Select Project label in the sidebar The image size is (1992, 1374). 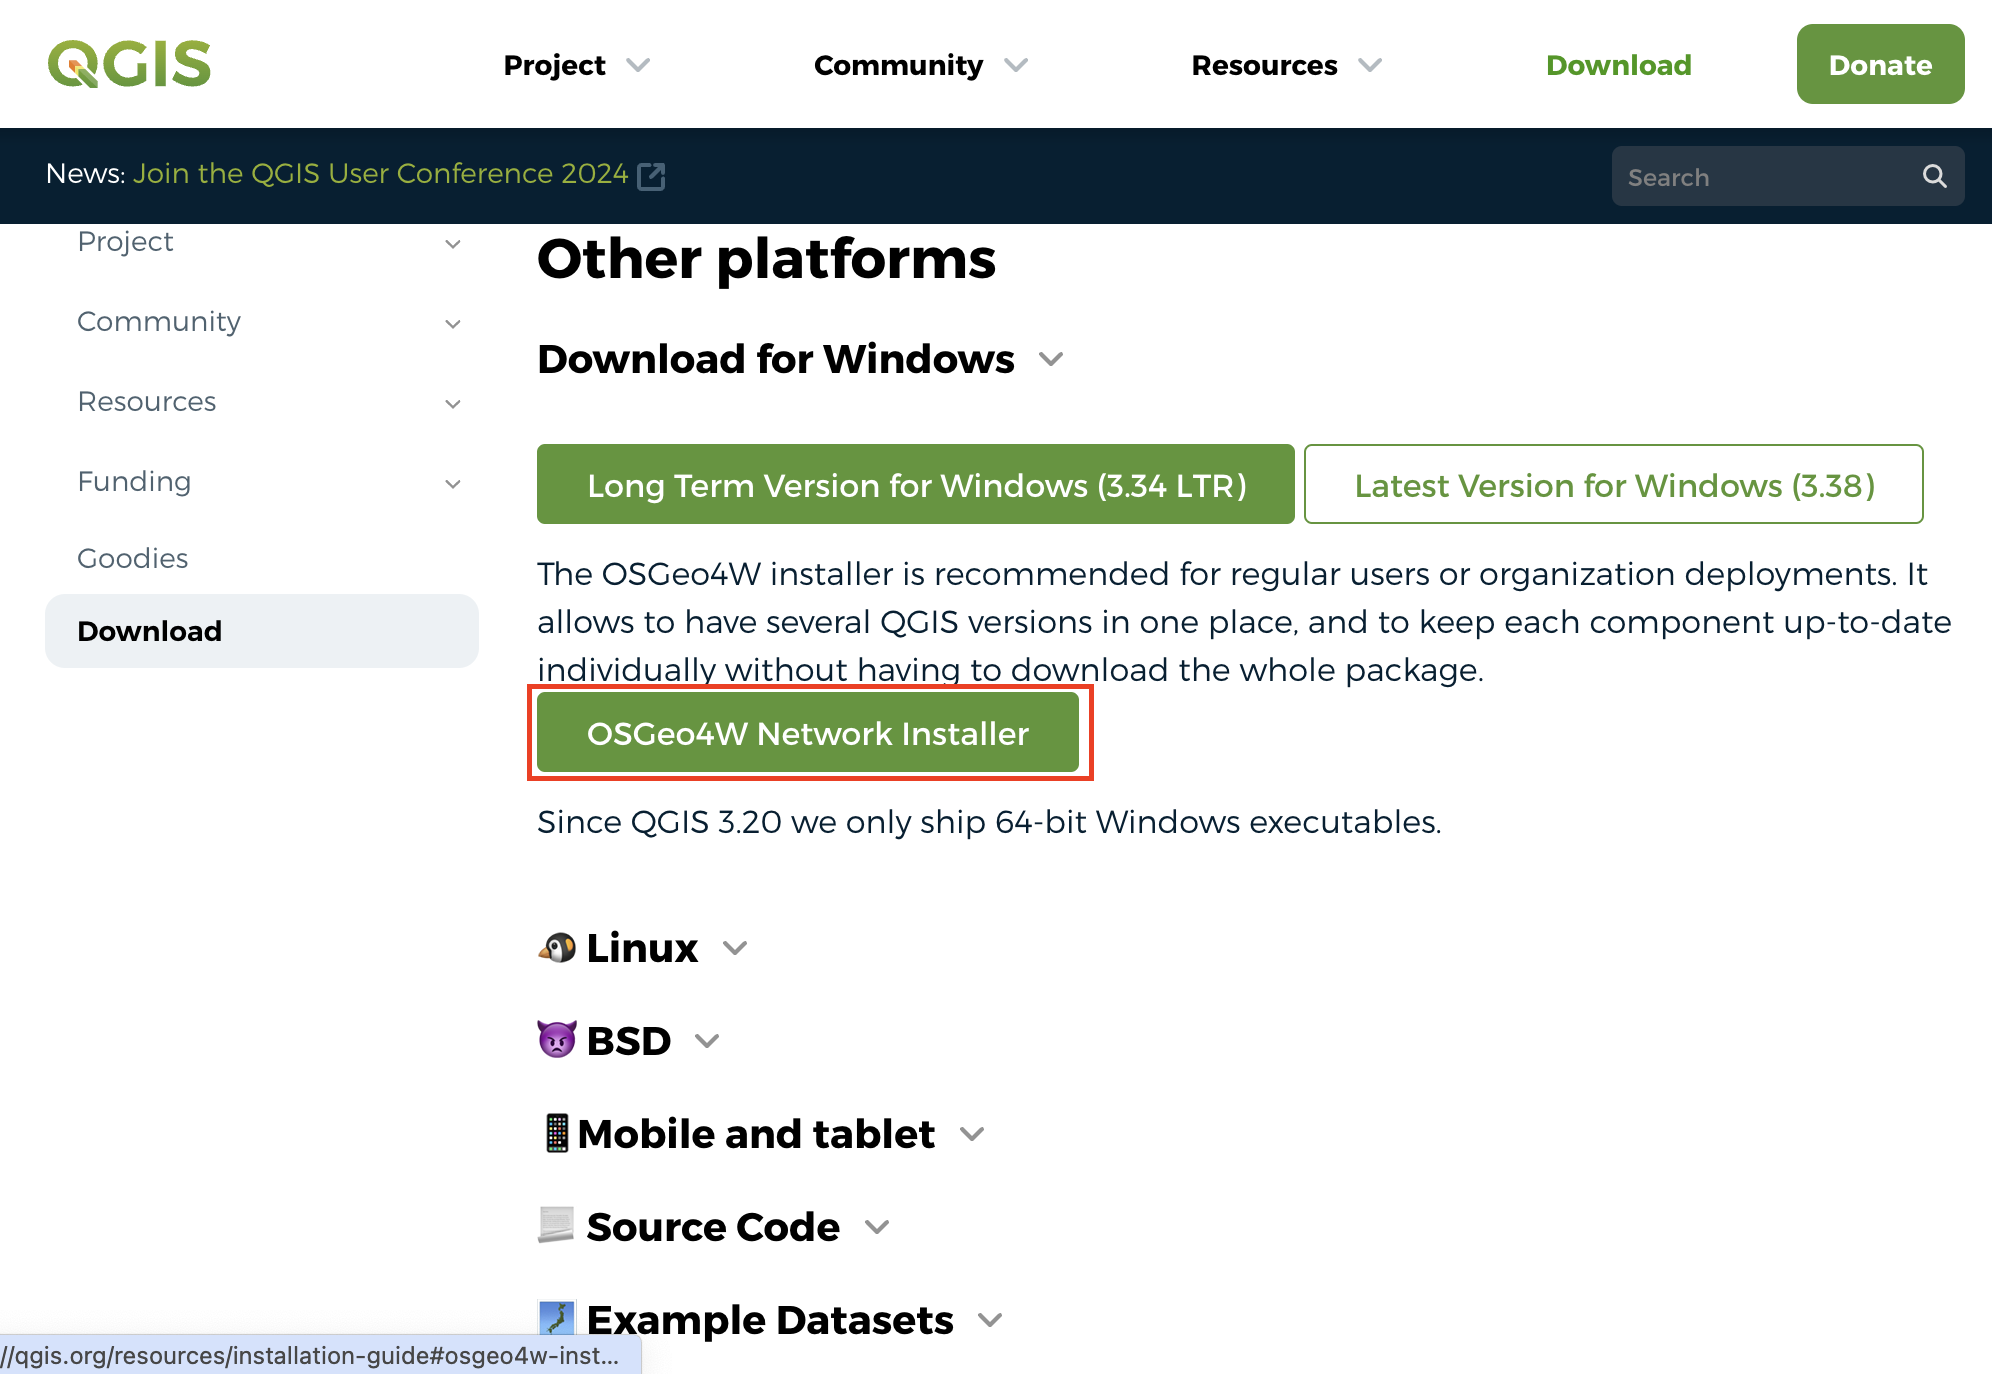click(x=125, y=241)
